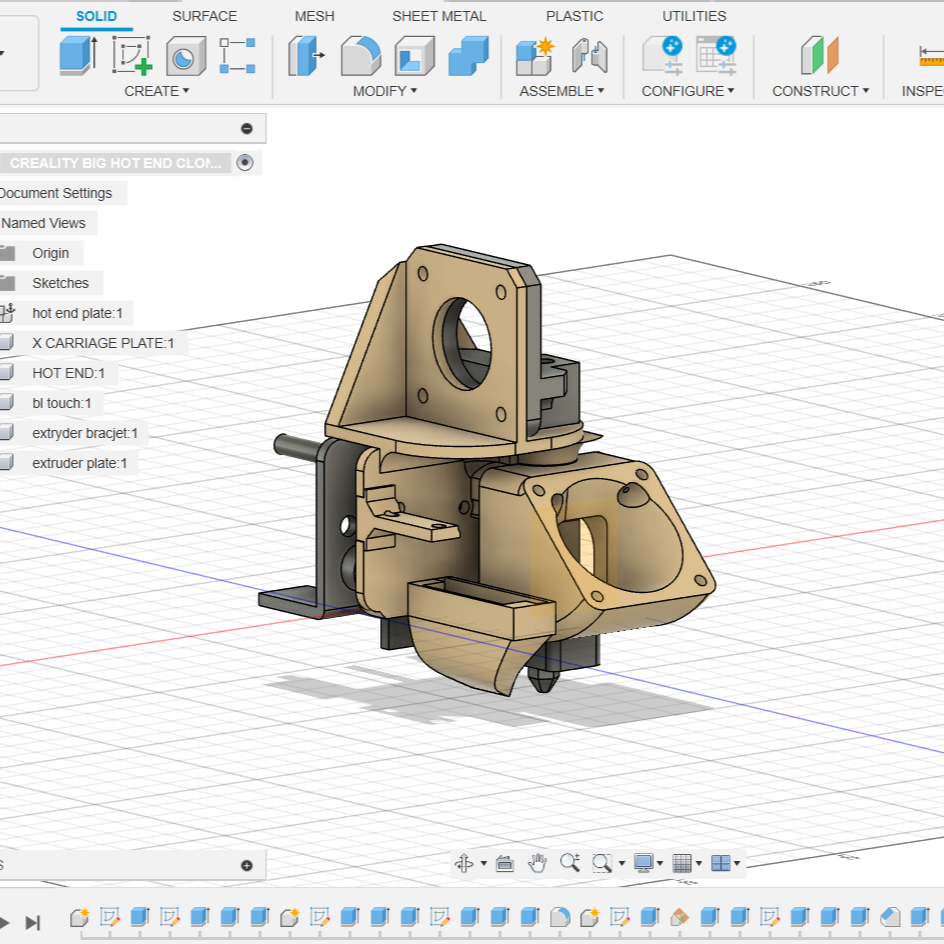This screenshot has width=944, height=944.
Task: Click the Orbit icon on the navigation bar
Action: pyautogui.click(x=464, y=862)
